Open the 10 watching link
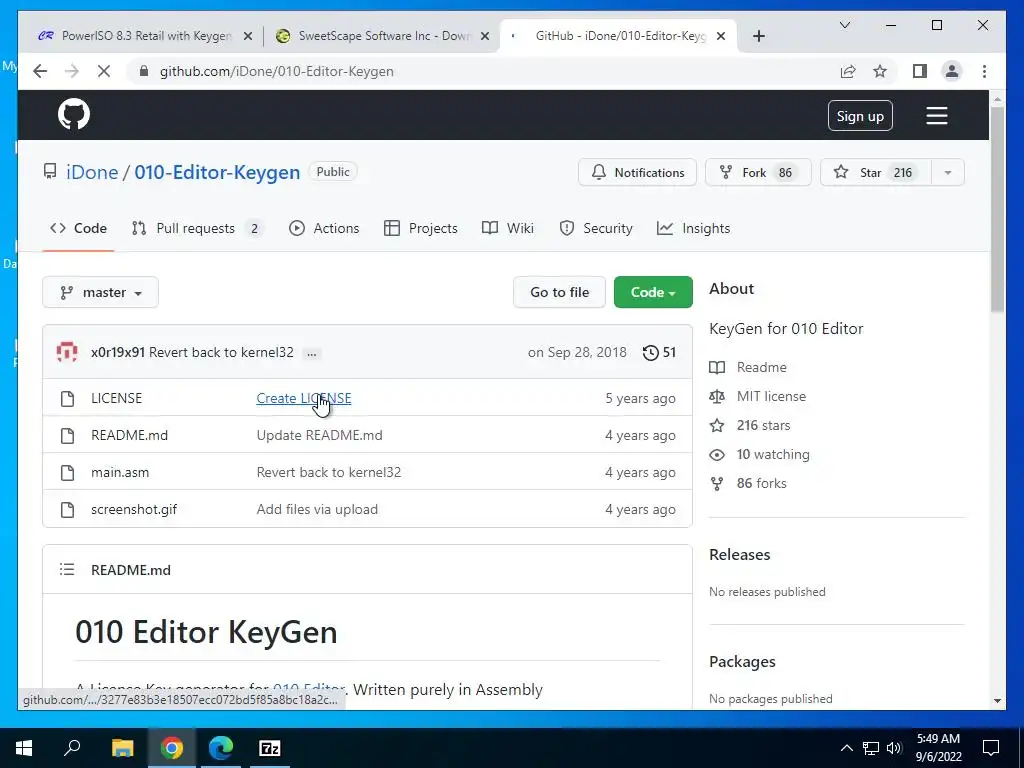 point(760,454)
